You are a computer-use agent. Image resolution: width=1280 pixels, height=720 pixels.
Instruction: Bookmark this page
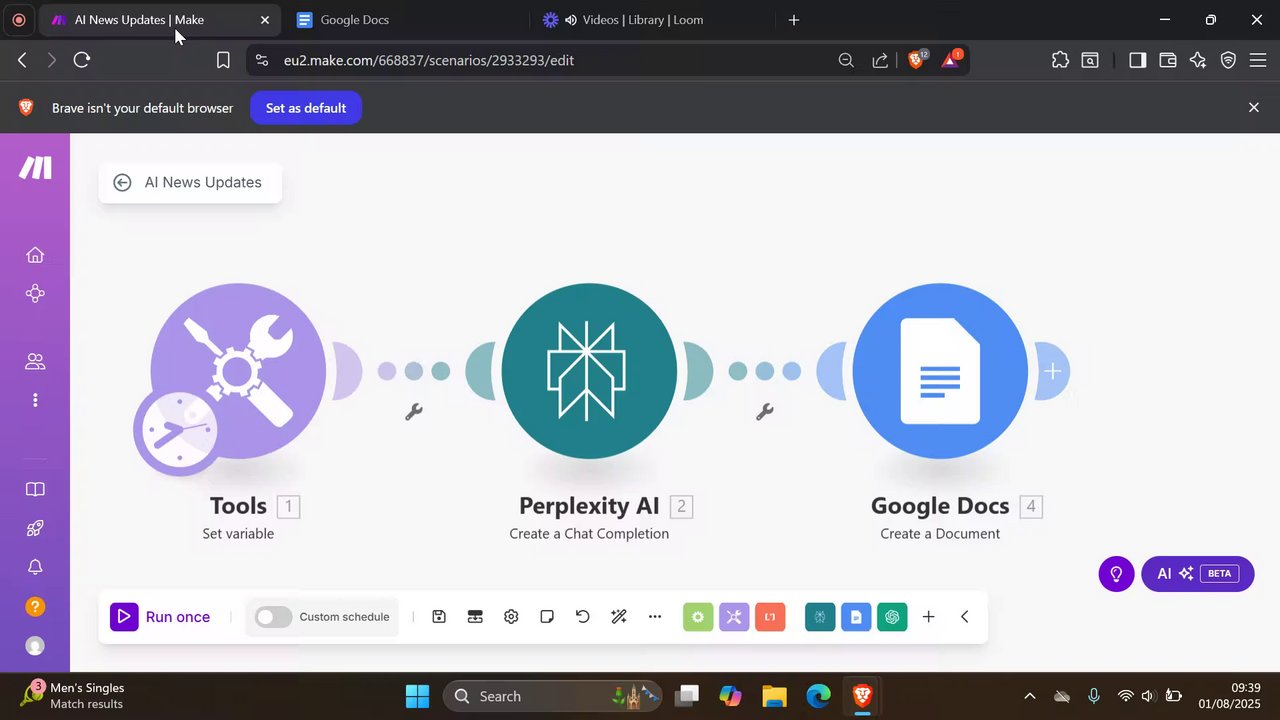pos(223,60)
